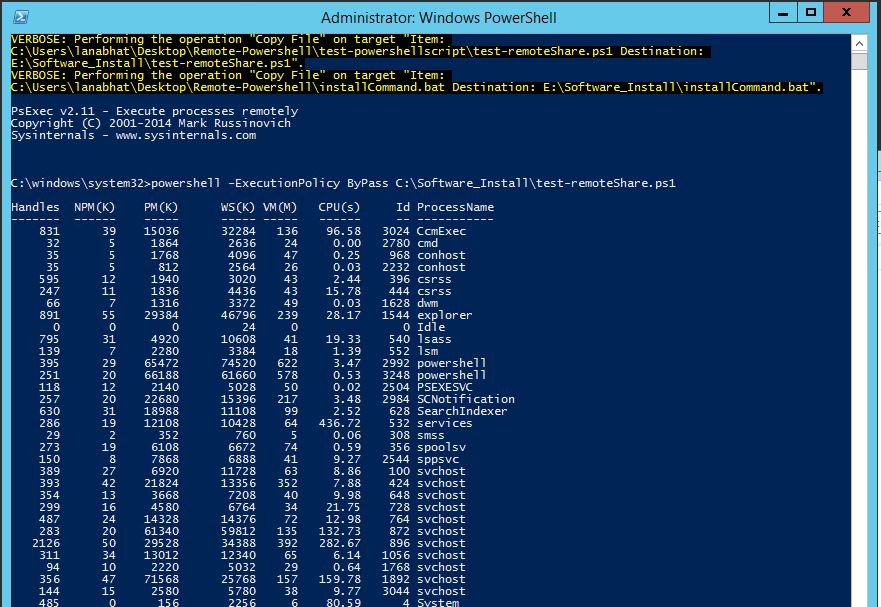Click the Handles column header
The height and width of the screenshot is (607, 881).
[x=35, y=206]
